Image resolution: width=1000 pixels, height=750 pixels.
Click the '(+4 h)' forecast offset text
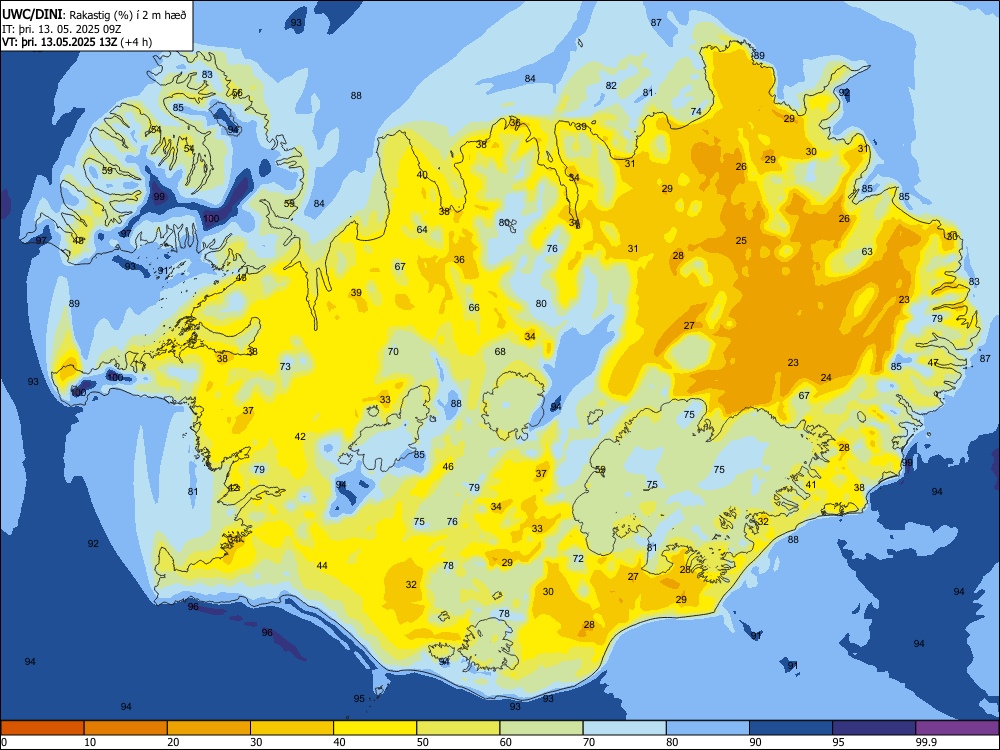(x=136, y=42)
